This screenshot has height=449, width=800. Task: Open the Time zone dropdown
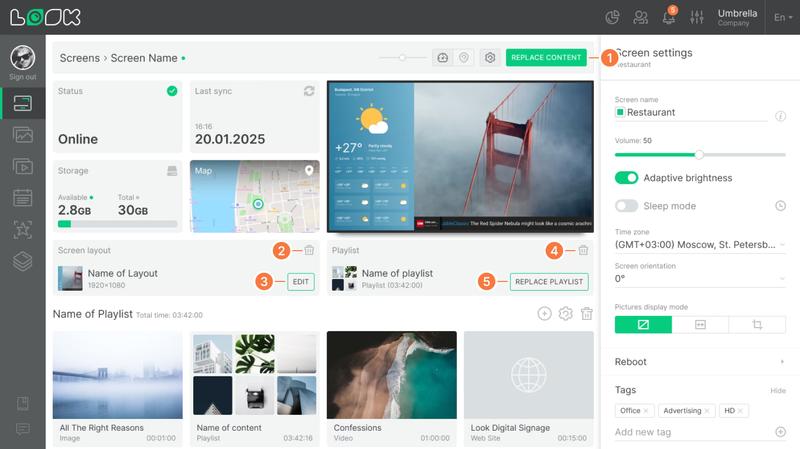[x=700, y=244]
